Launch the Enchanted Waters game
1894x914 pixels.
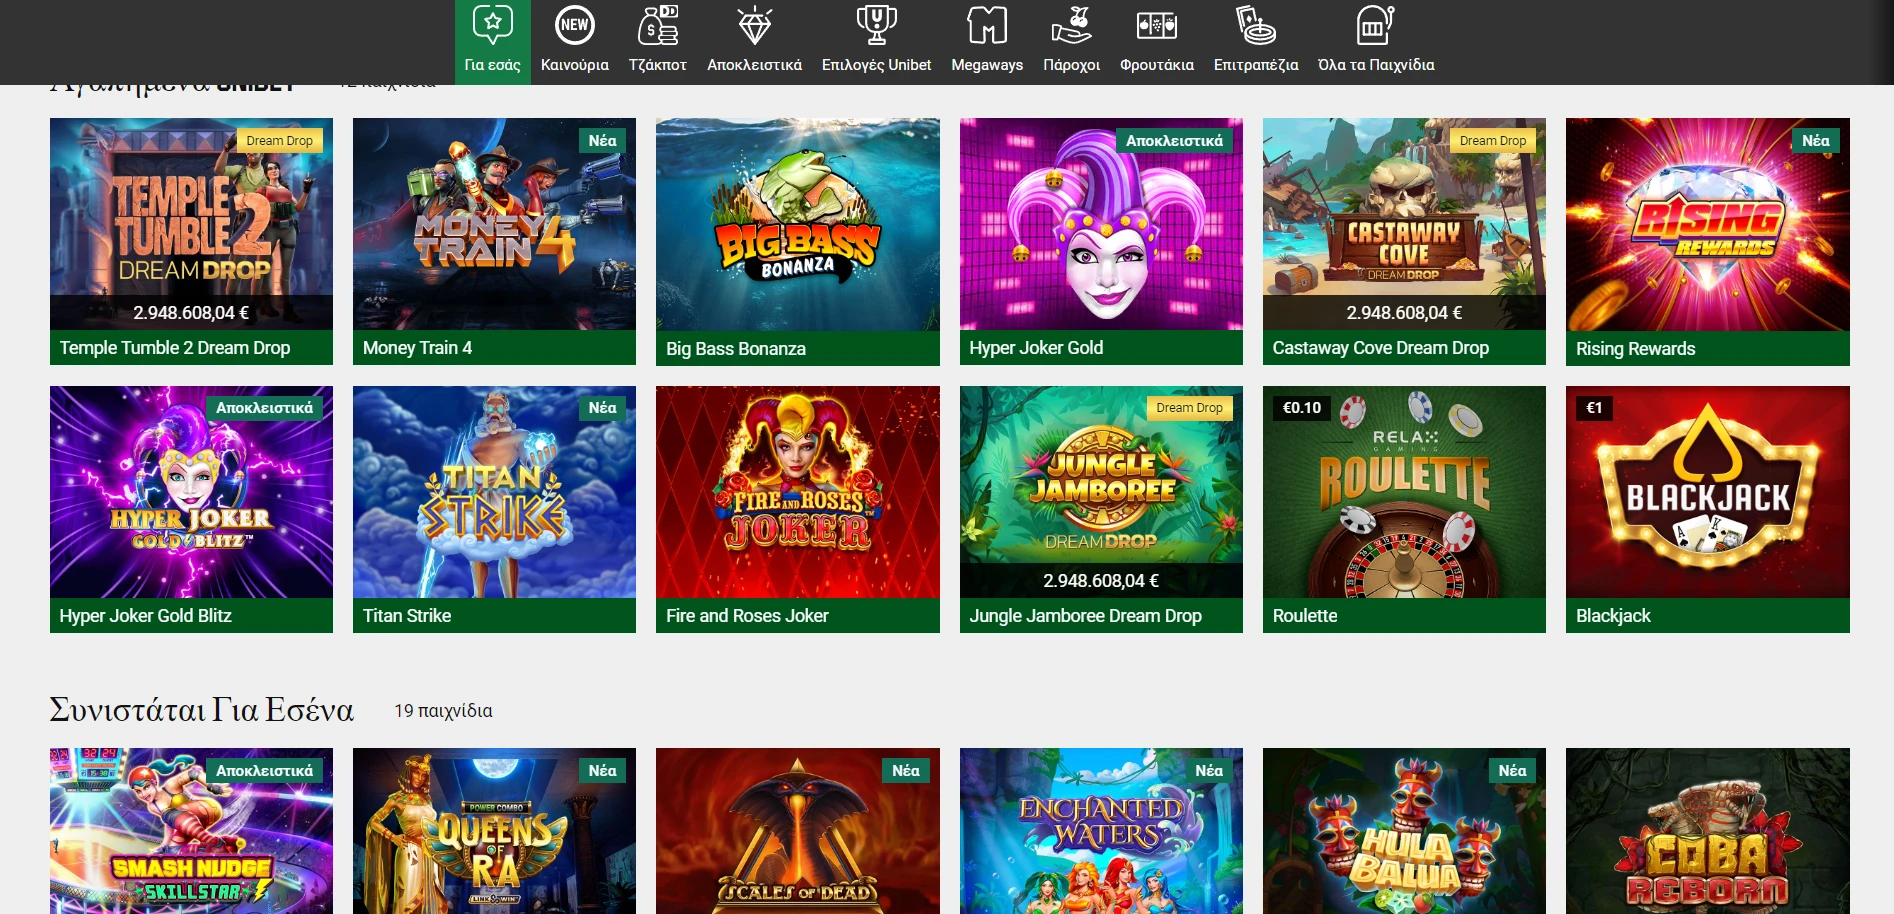click(1101, 831)
